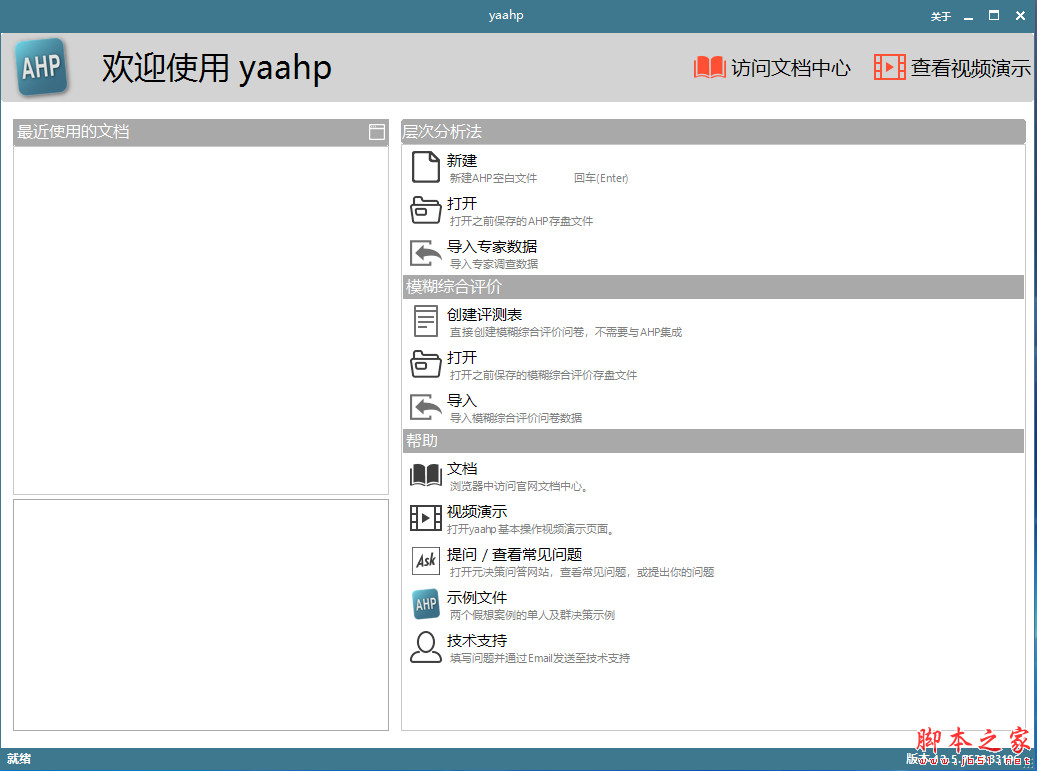
Task: Open 访问文档中心 link
Action: pyautogui.click(x=772, y=68)
